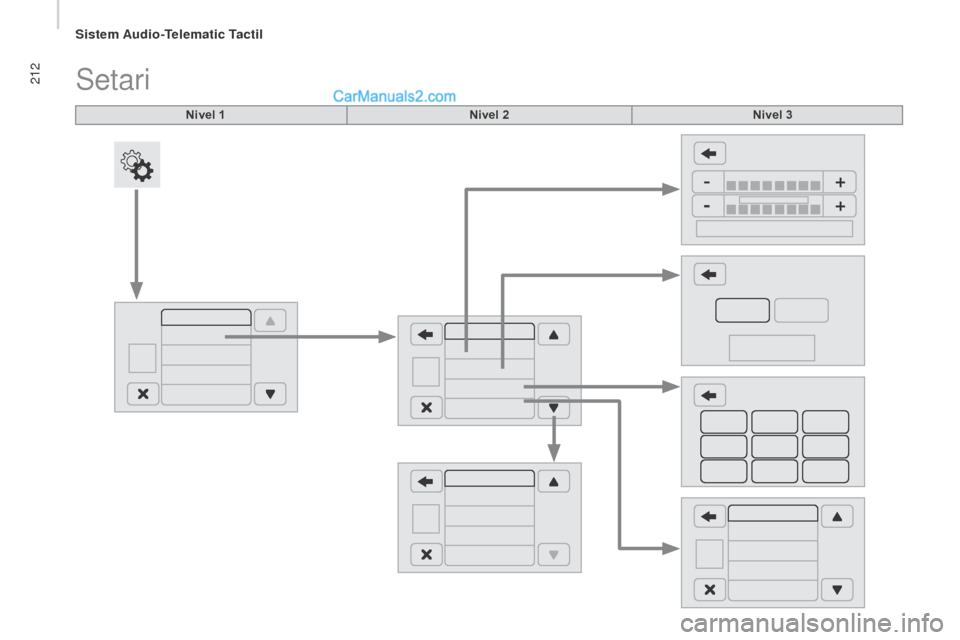Open the CarManuals2.com link

[x=394, y=96]
